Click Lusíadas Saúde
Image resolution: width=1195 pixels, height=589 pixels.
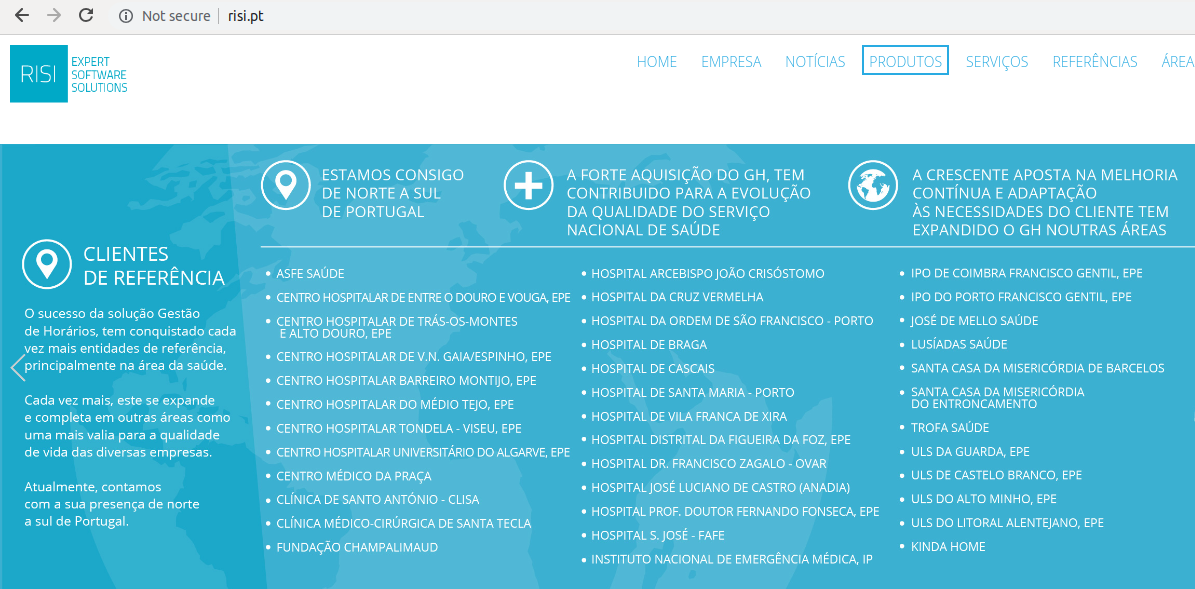[959, 344]
